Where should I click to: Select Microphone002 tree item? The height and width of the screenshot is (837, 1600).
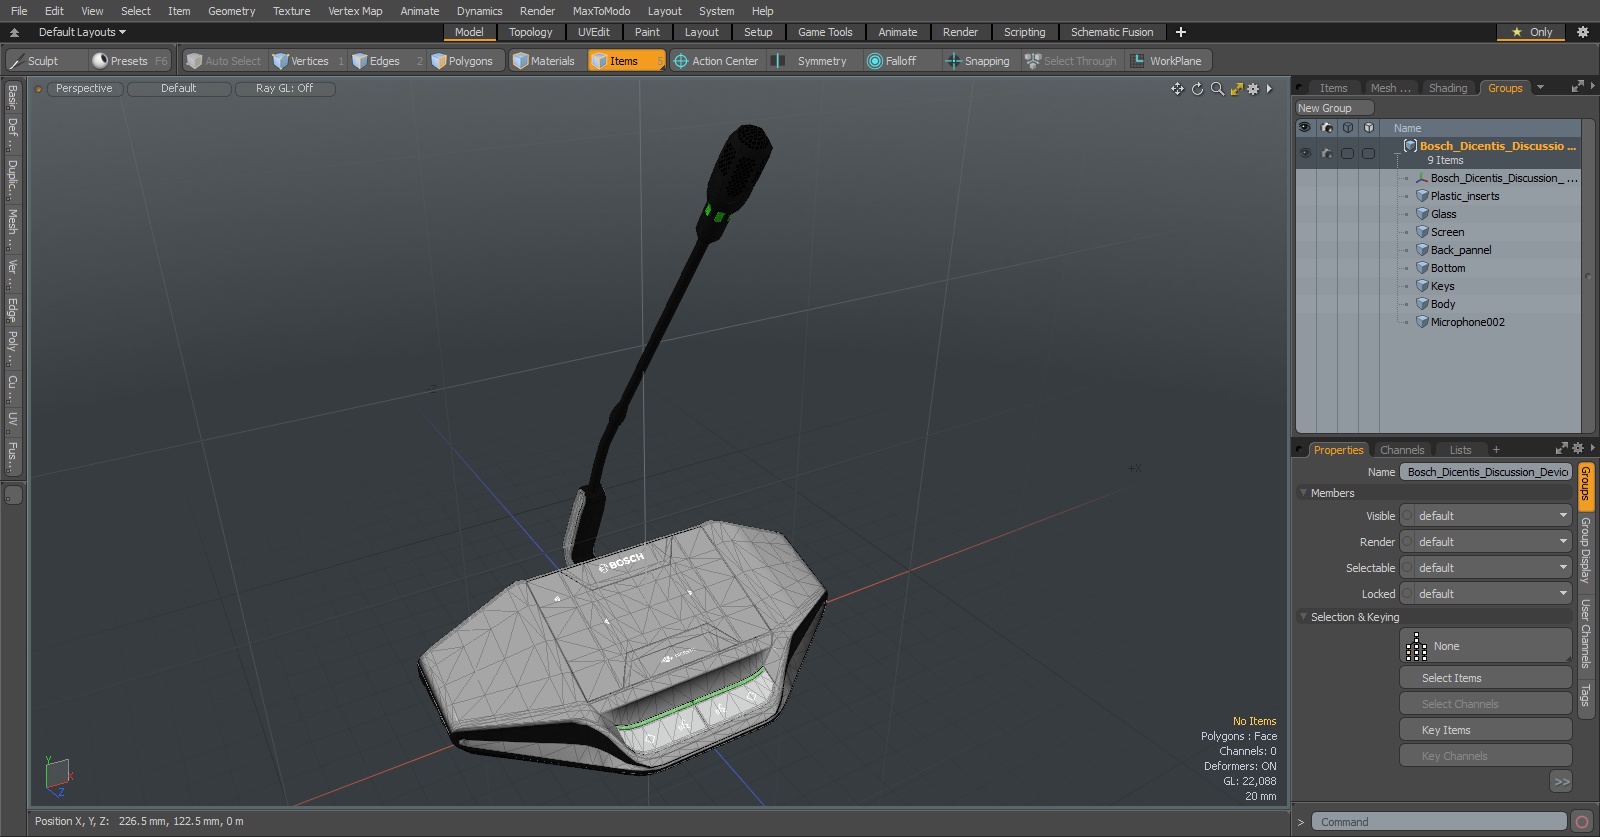(1467, 322)
